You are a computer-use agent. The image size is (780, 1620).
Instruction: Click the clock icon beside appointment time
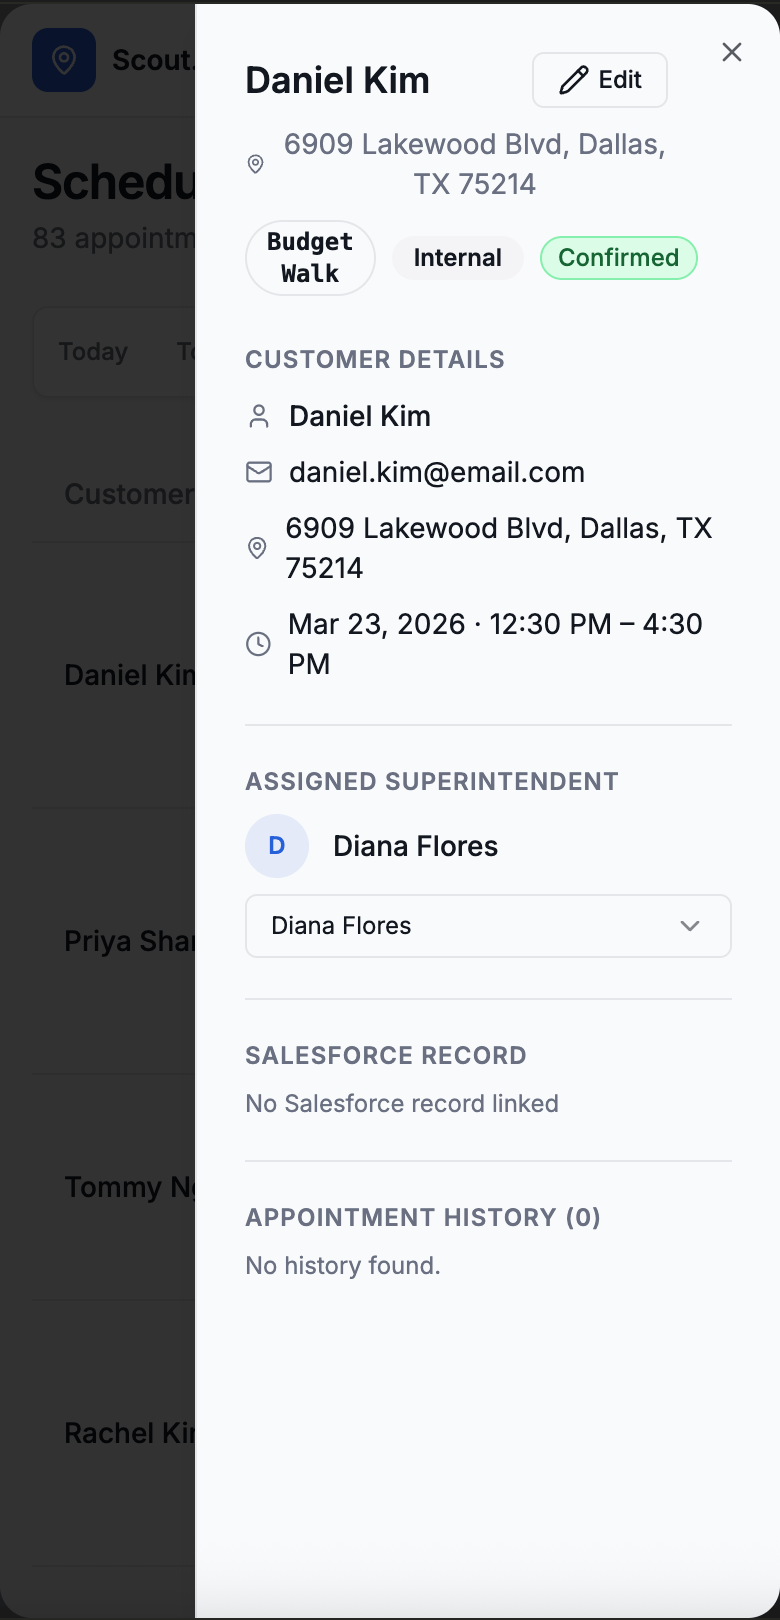[x=258, y=644]
